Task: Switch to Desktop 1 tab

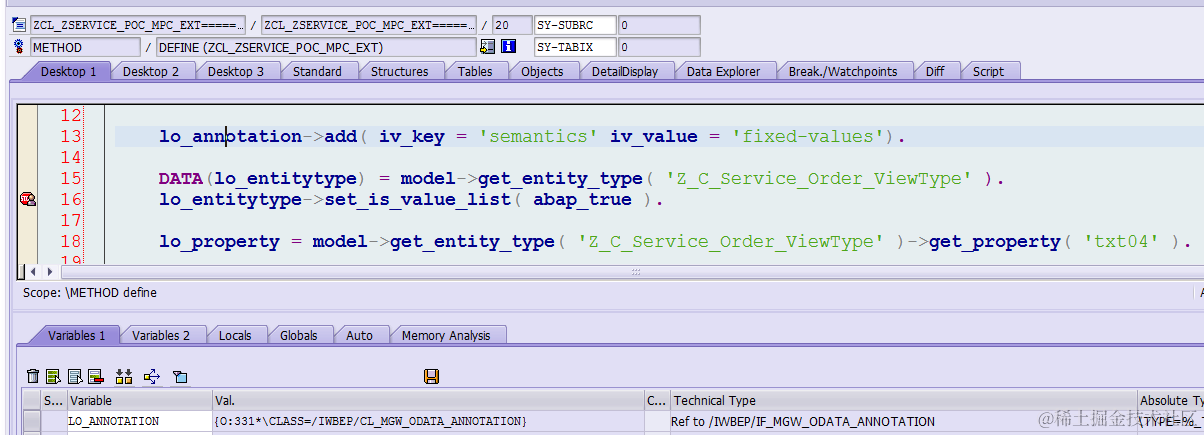Action: click(68, 71)
